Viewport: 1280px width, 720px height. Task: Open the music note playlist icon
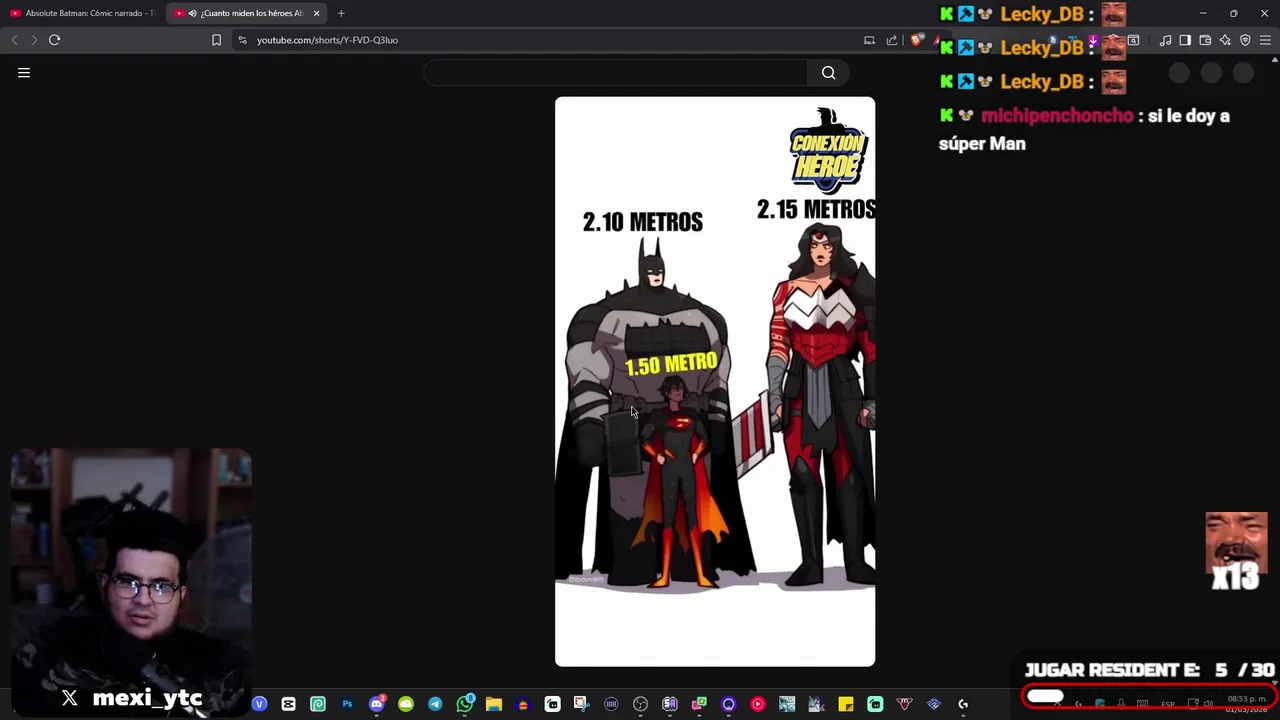pos(1165,40)
